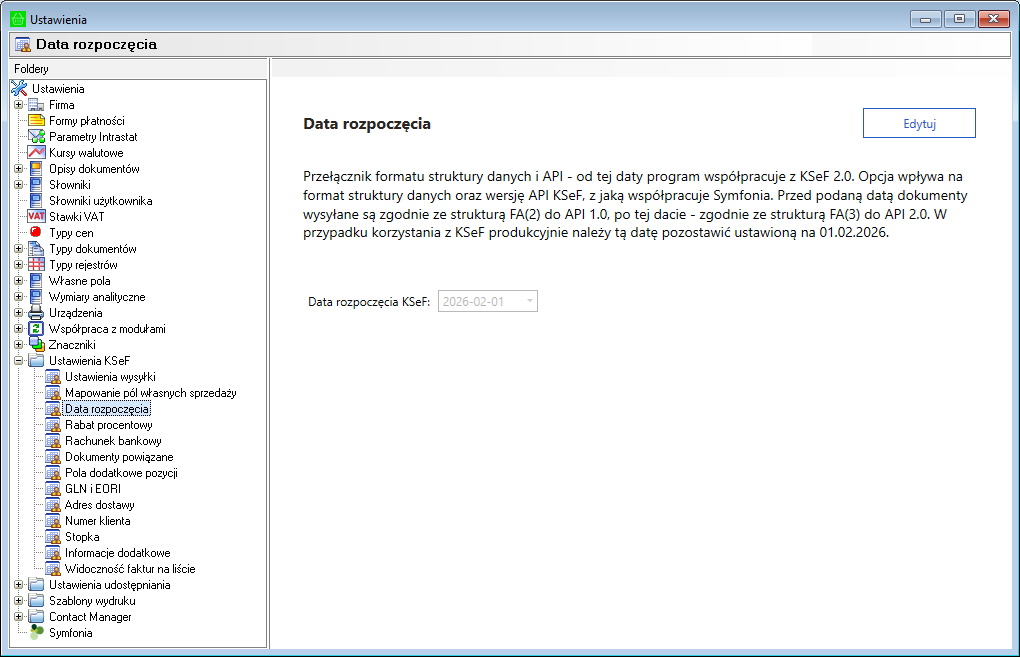
Task: Collapse the Ustawienia KSeF node
Action: coord(18,361)
